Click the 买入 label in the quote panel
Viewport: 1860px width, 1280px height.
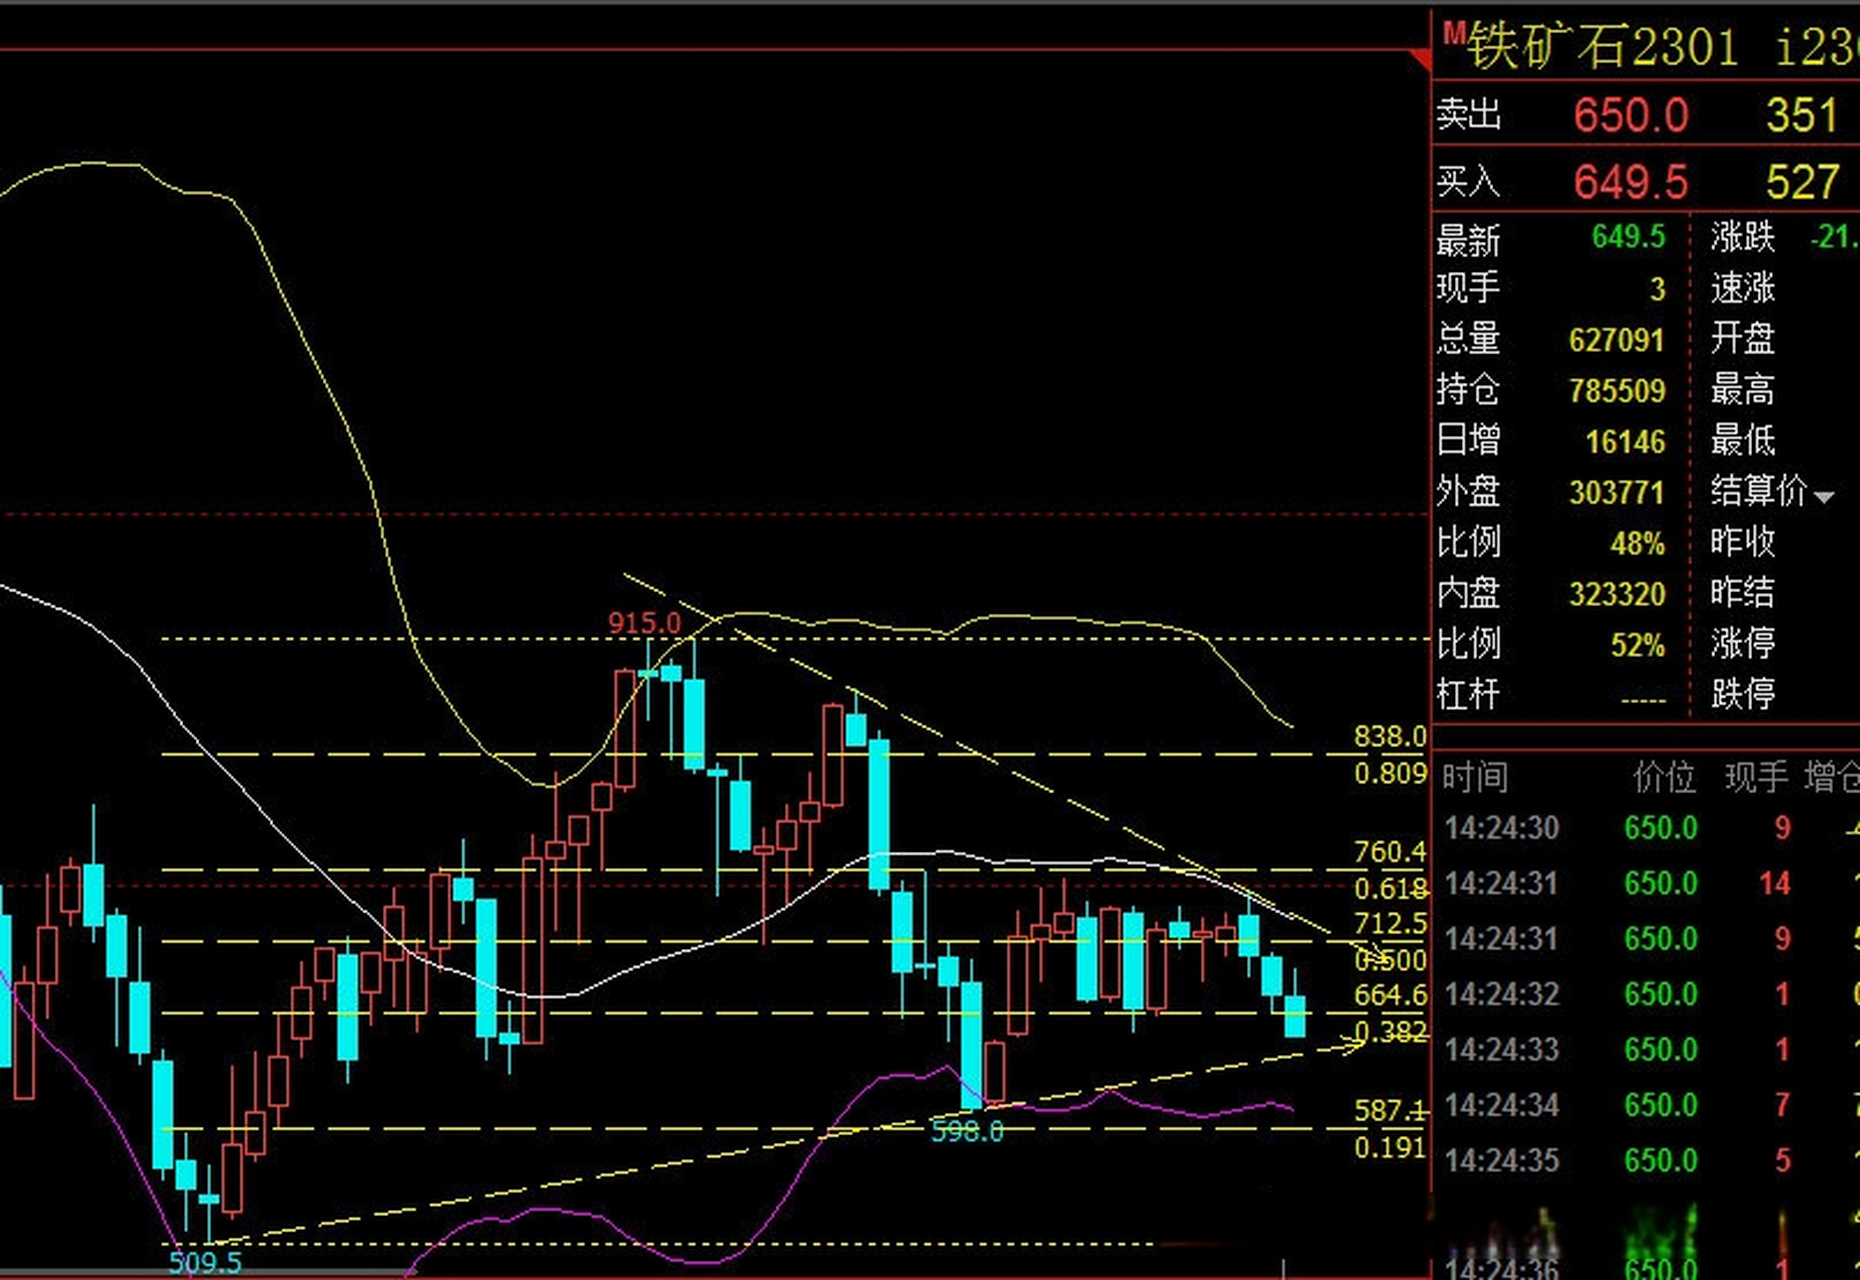tap(1469, 182)
